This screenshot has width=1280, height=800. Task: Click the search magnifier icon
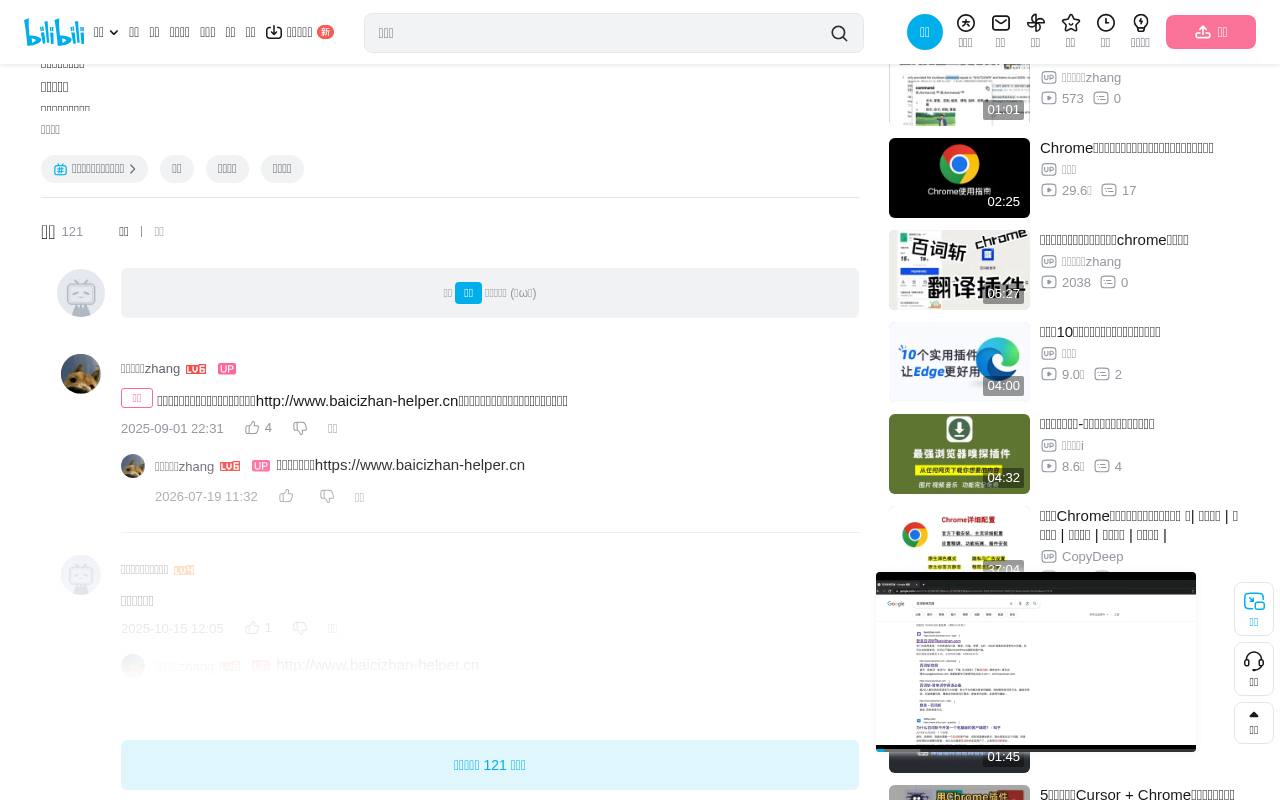tap(839, 33)
